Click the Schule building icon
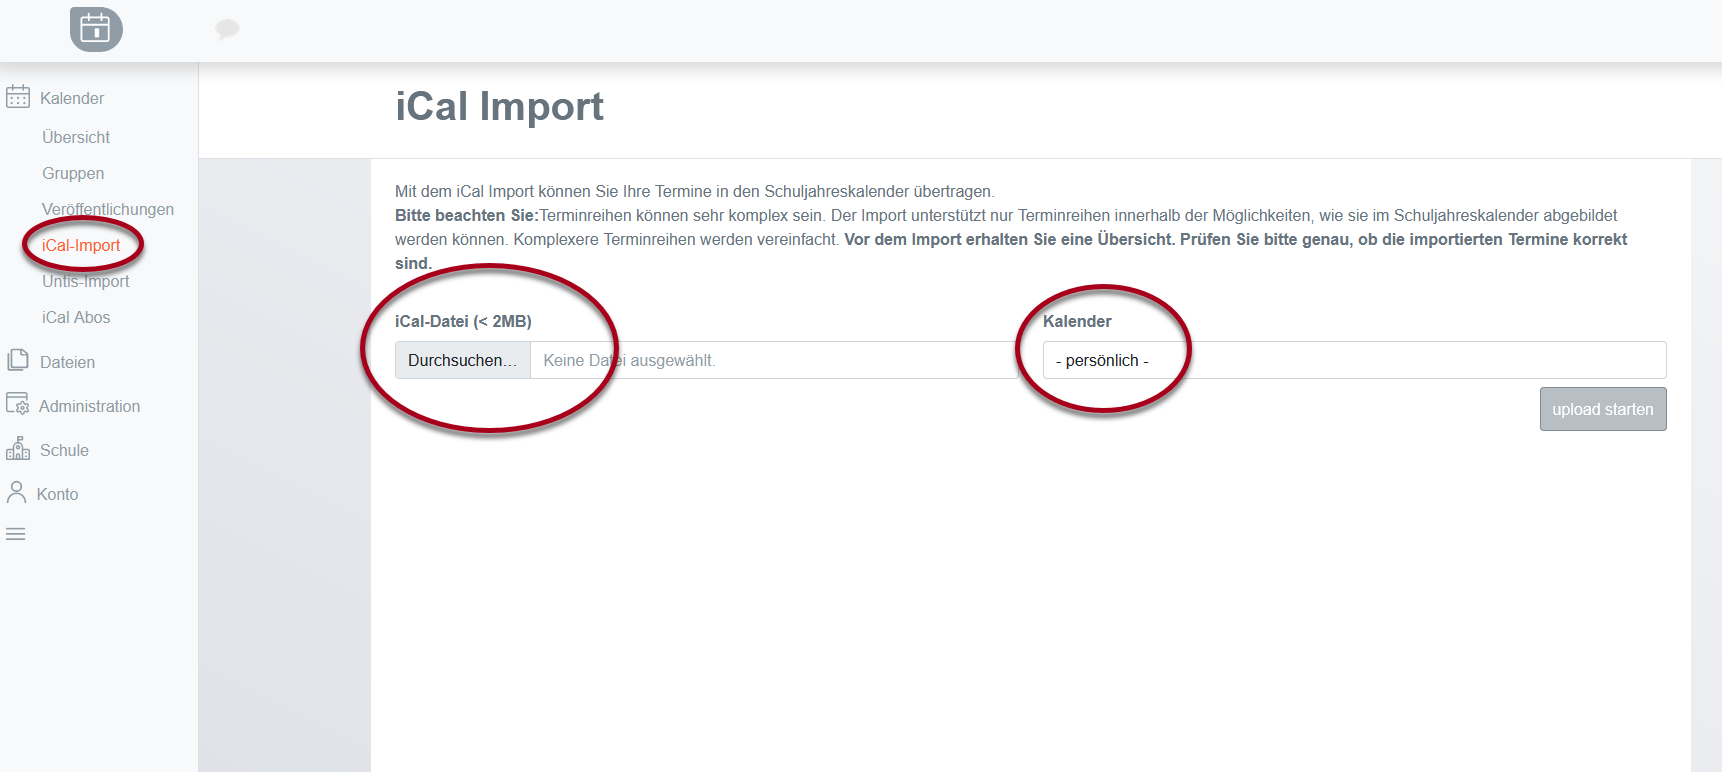 tap(18, 448)
